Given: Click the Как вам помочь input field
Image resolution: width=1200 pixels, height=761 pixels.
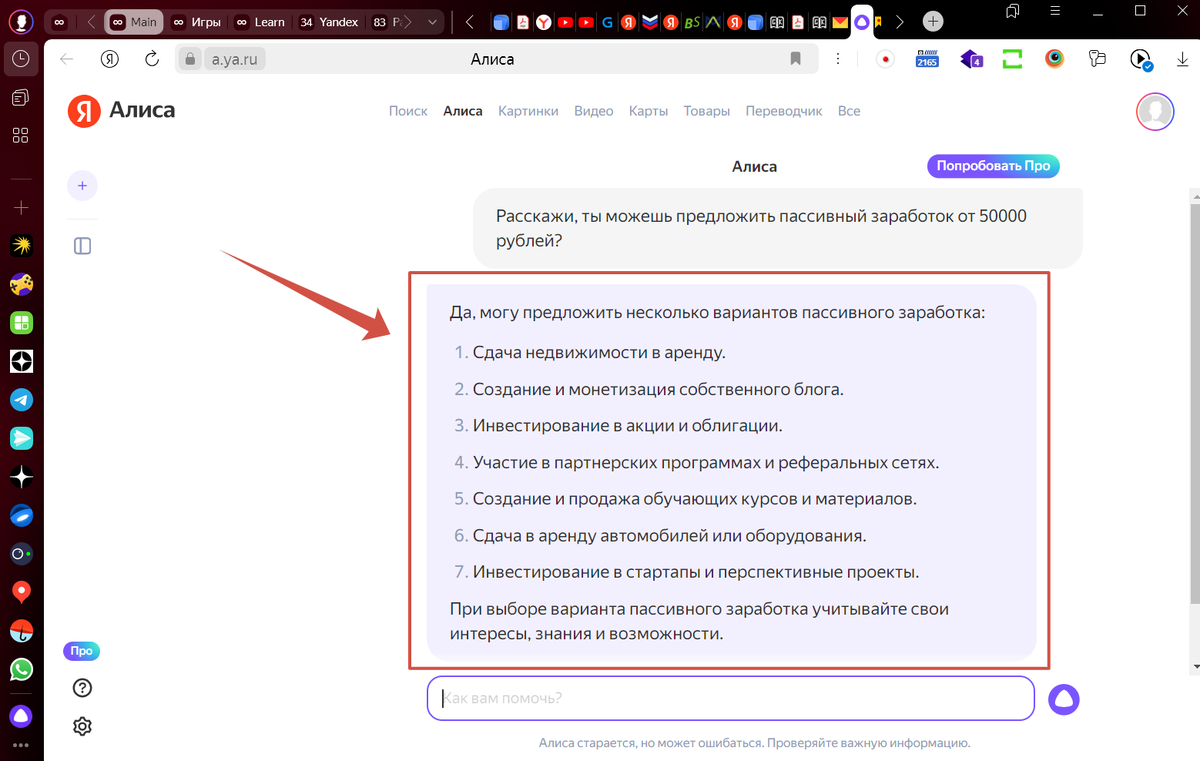Looking at the screenshot, I should (731, 697).
